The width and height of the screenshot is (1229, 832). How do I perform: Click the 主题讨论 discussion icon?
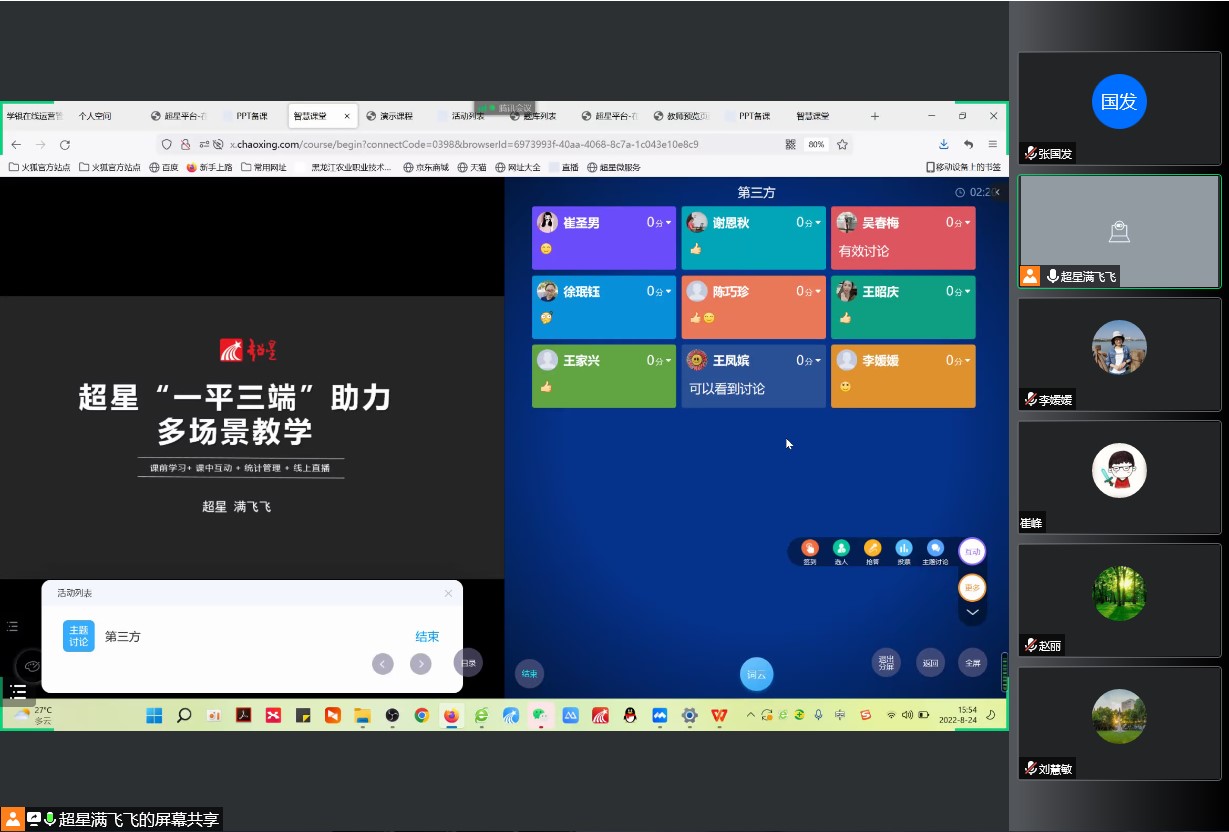point(935,549)
